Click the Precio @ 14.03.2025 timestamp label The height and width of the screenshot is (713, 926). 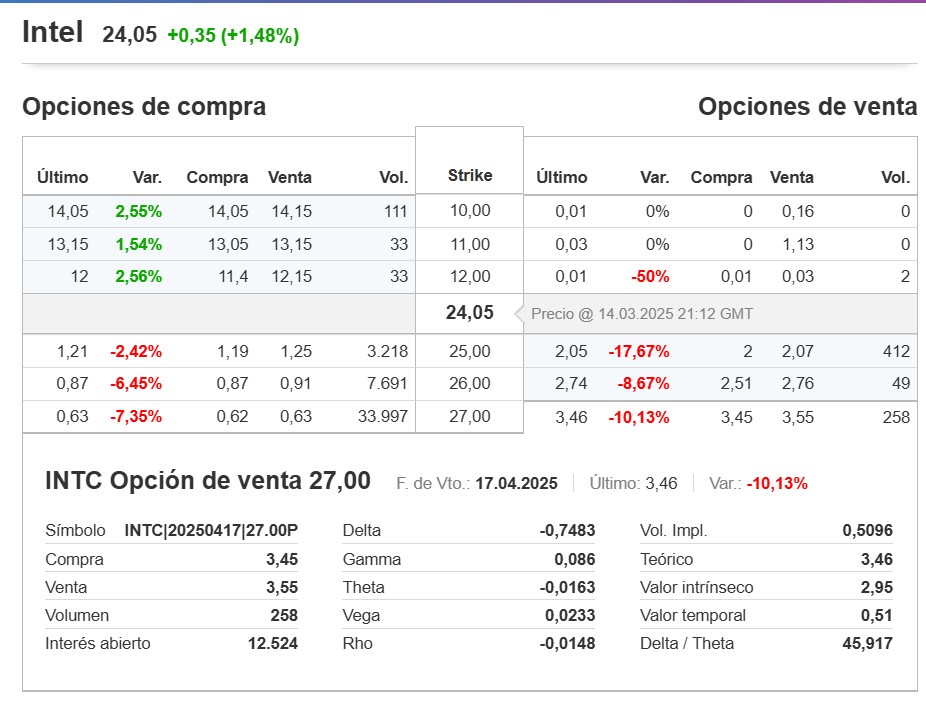point(642,314)
